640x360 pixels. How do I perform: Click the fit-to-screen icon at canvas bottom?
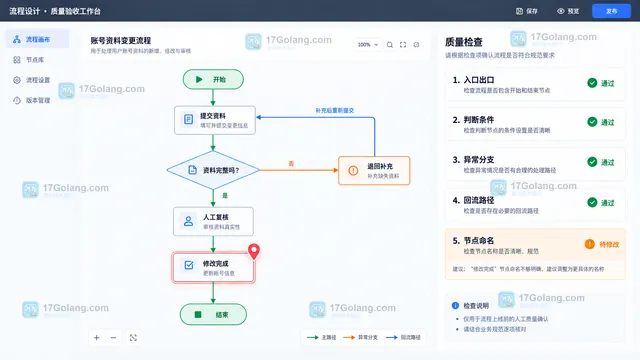(x=133, y=338)
